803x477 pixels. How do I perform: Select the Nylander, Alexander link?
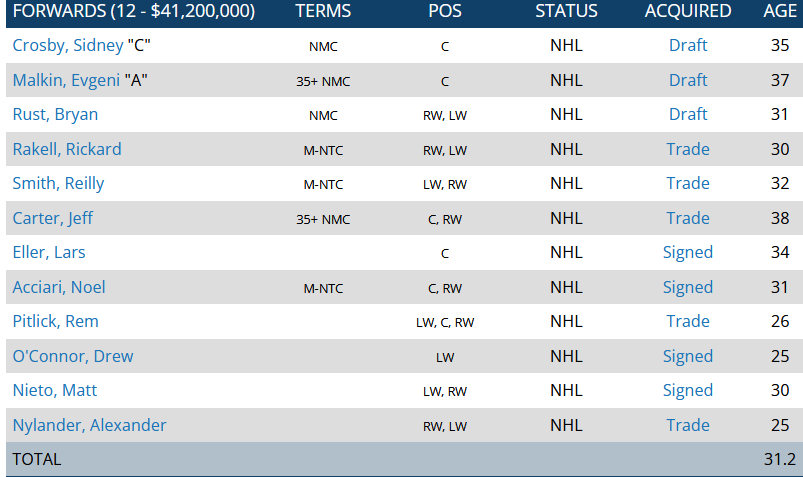point(90,425)
